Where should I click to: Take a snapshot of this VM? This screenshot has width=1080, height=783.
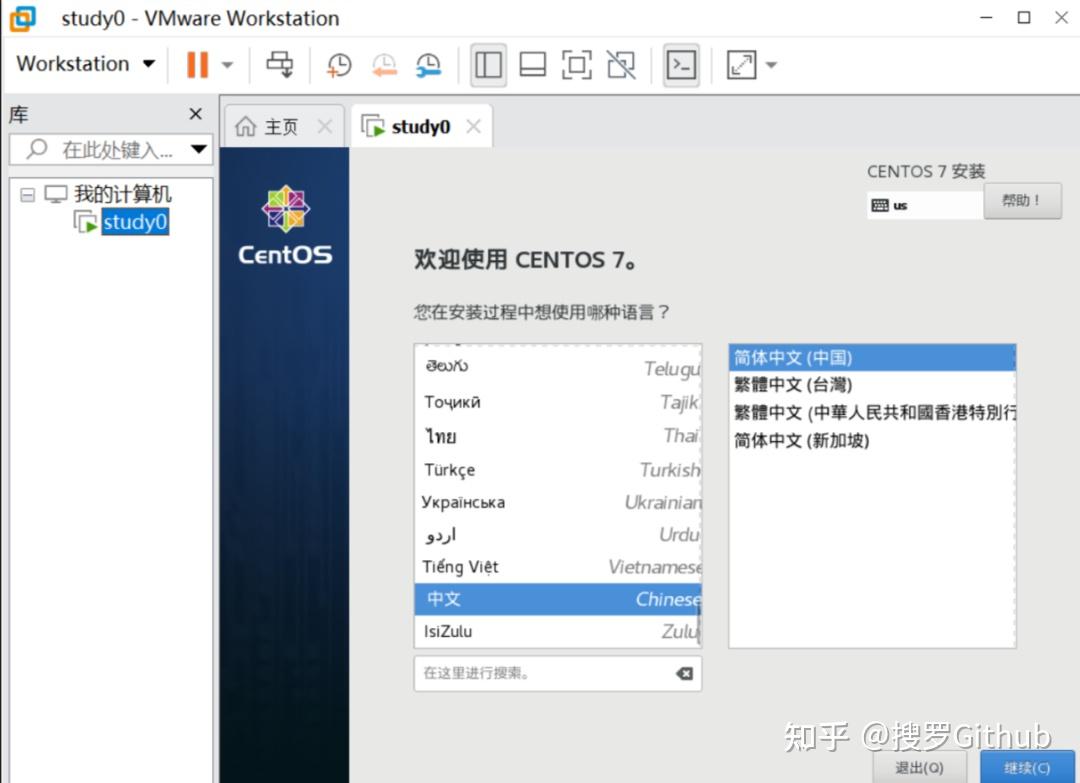pos(339,65)
